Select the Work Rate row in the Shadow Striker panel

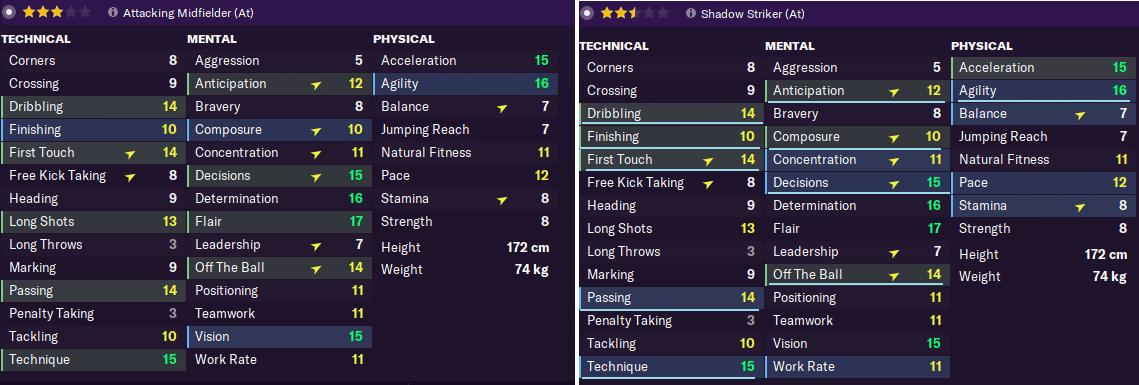858,367
